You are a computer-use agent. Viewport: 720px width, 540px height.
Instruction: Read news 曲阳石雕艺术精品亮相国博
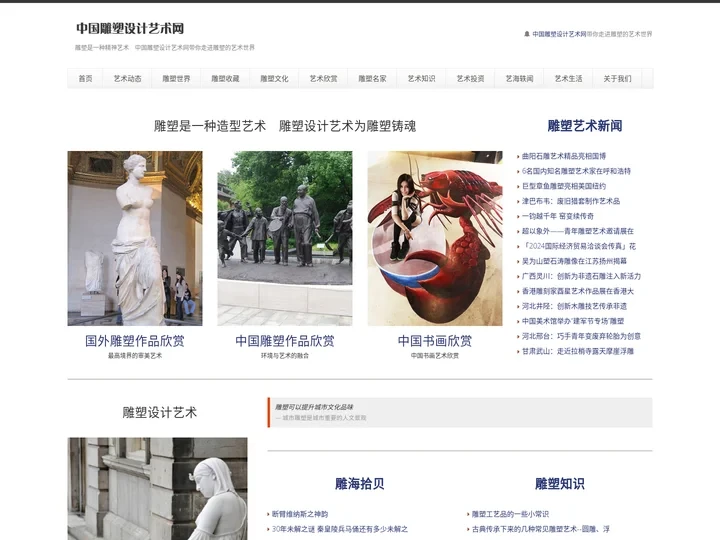point(564,156)
